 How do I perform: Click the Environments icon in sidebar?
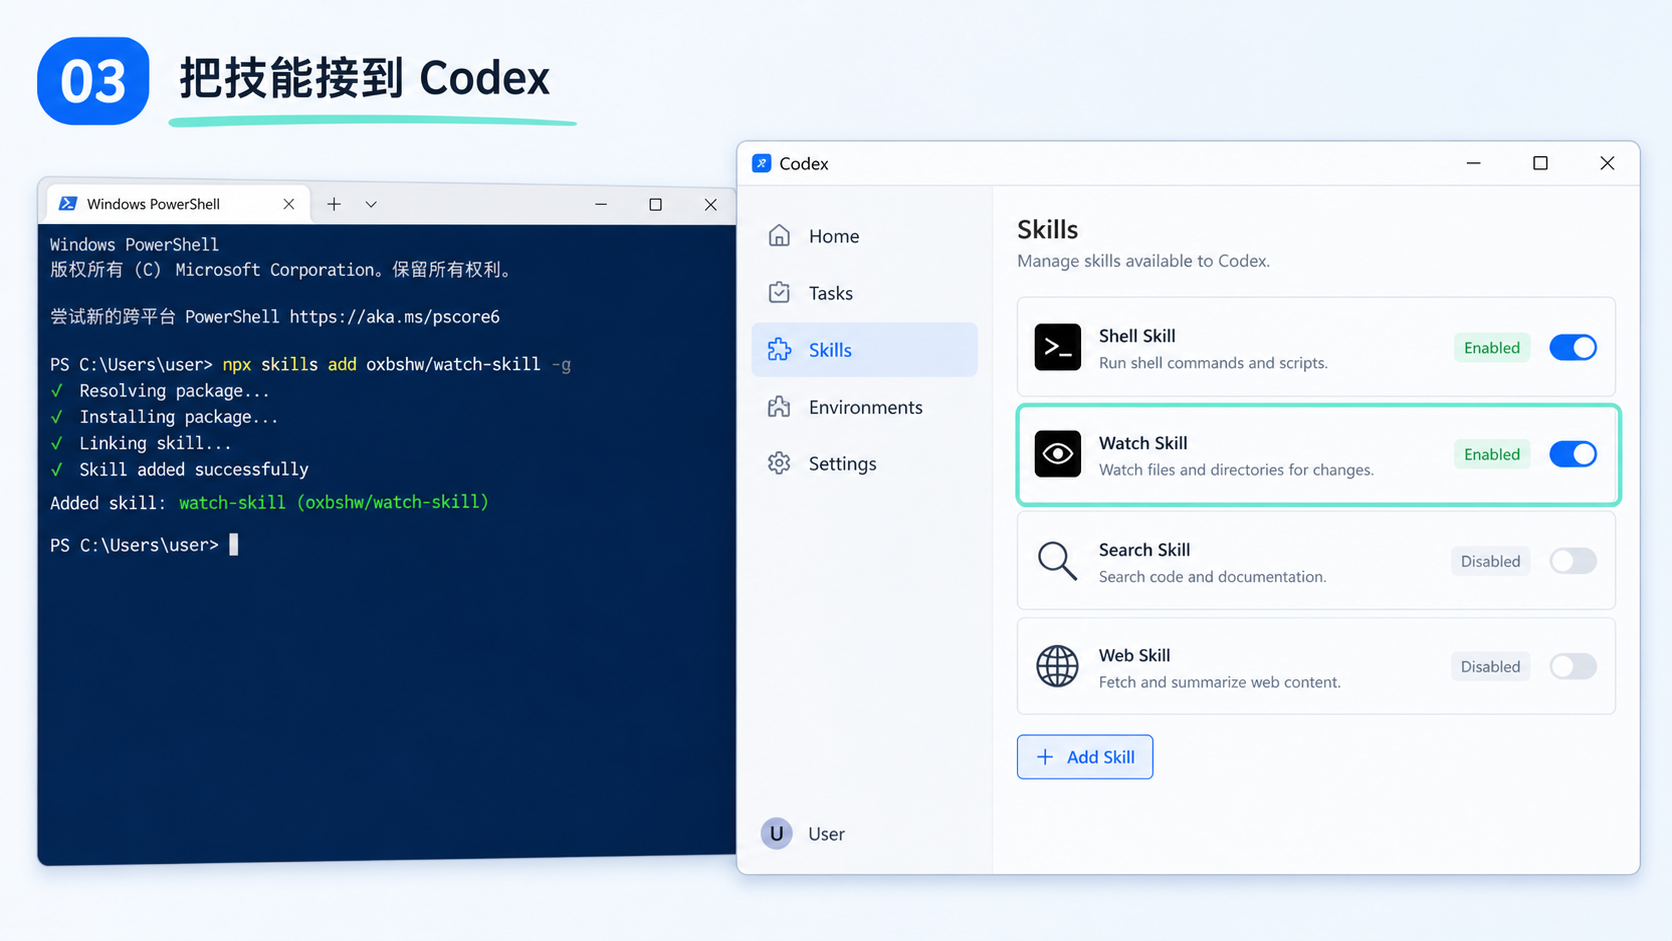tap(779, 407)
